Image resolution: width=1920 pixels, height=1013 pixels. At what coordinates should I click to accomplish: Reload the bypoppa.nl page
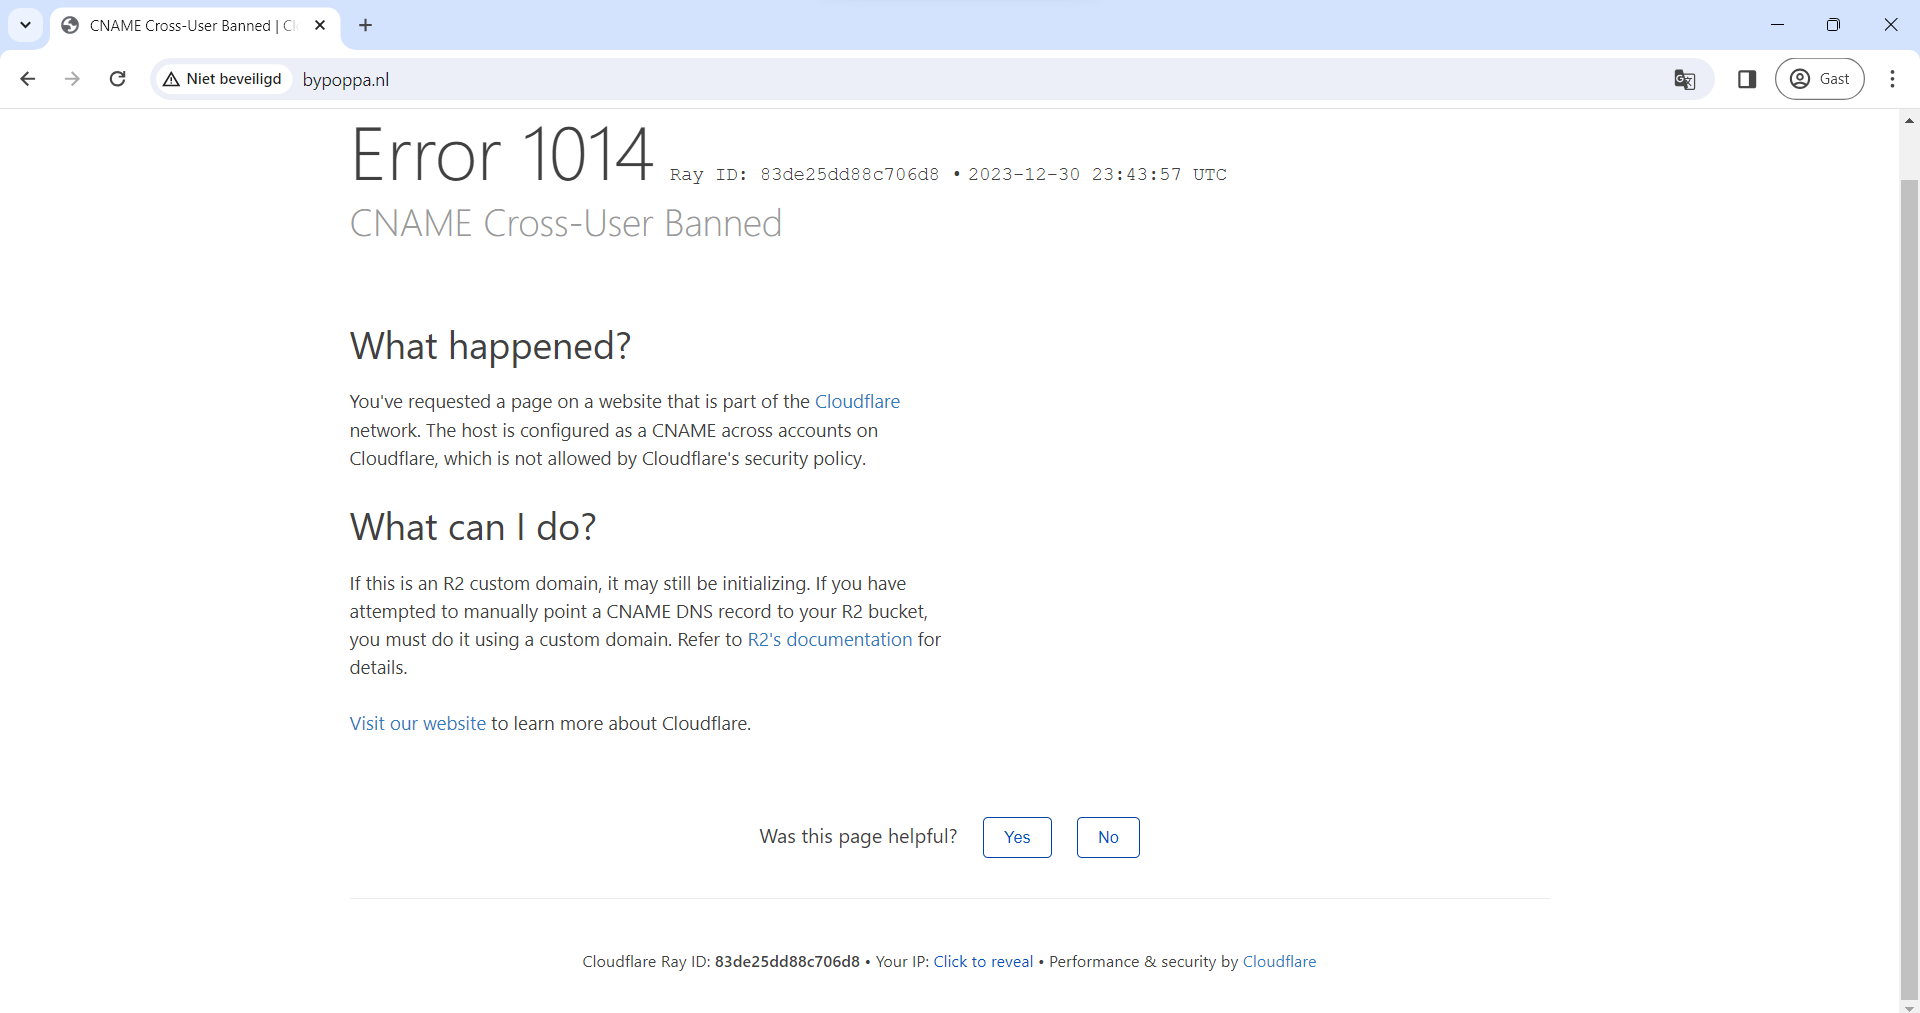coord(117,79)
